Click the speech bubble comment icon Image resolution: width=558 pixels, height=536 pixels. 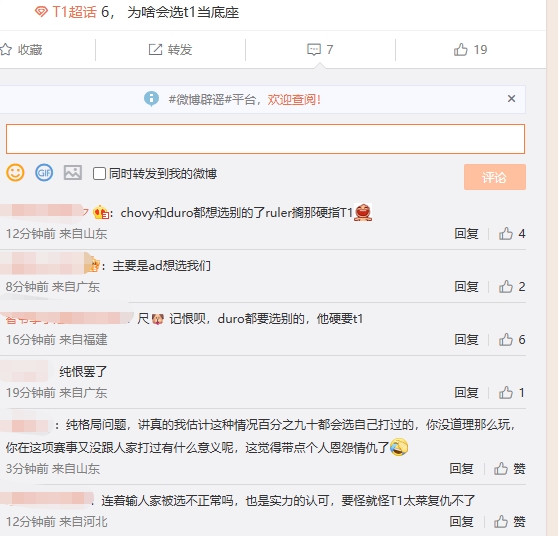tap(314, 49)
